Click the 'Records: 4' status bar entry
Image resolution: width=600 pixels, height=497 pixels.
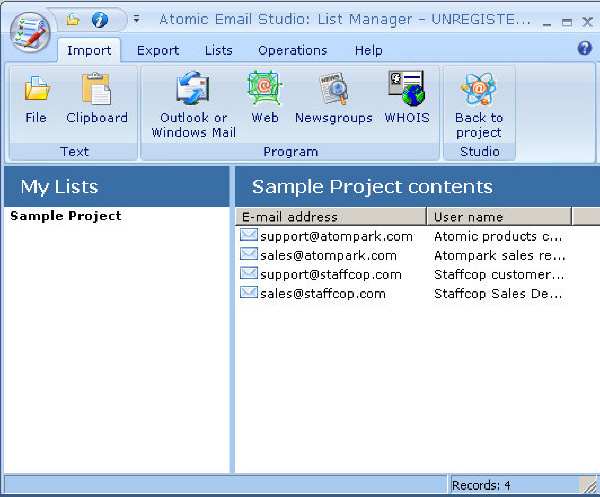[481, 486]
